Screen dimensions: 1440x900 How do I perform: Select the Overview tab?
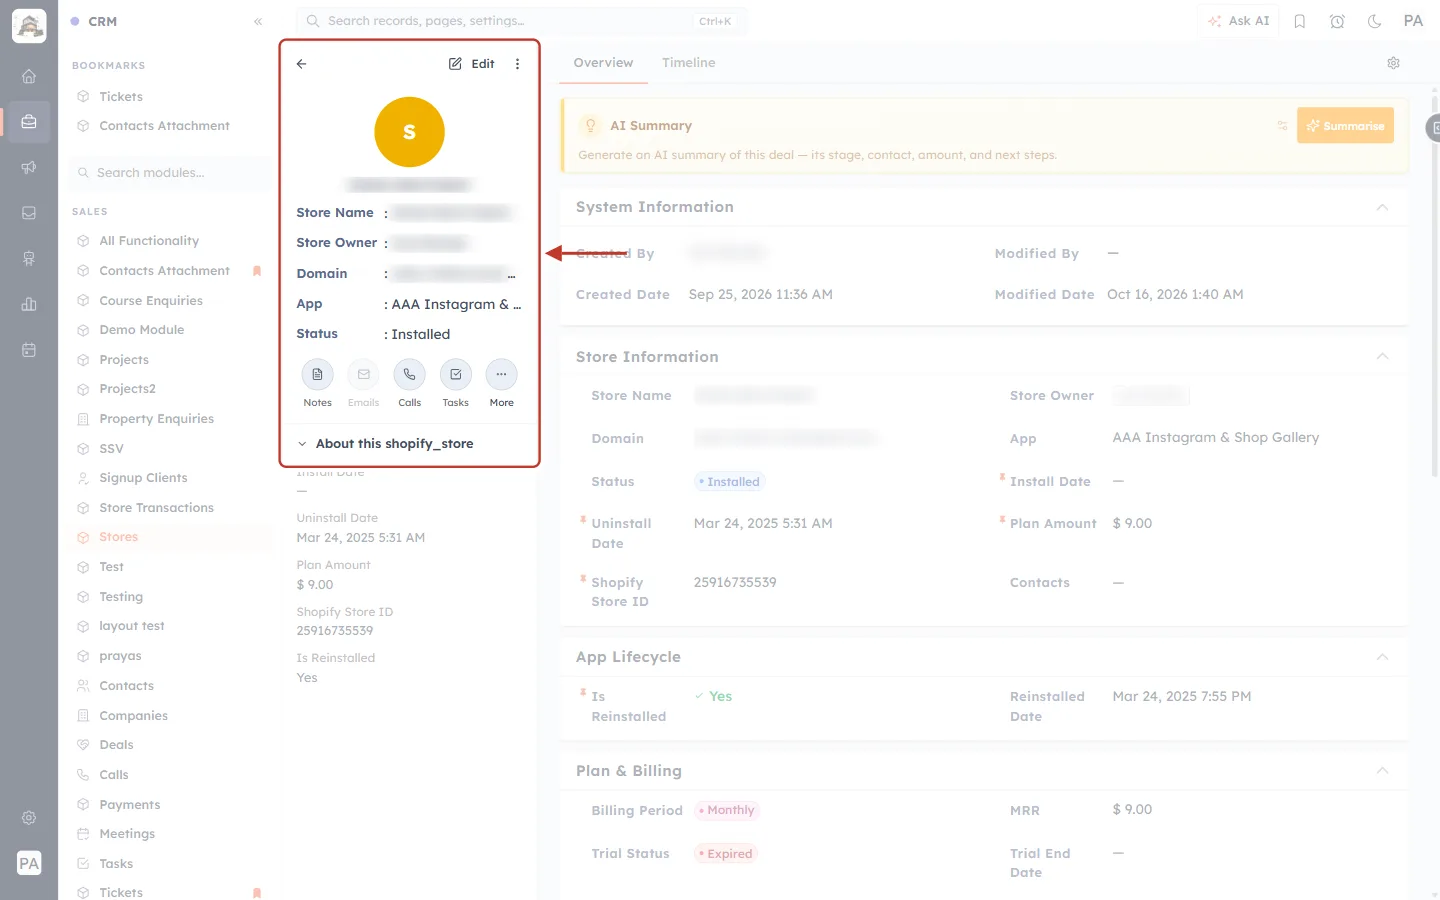pyautogui.click(x=603, y=63)
